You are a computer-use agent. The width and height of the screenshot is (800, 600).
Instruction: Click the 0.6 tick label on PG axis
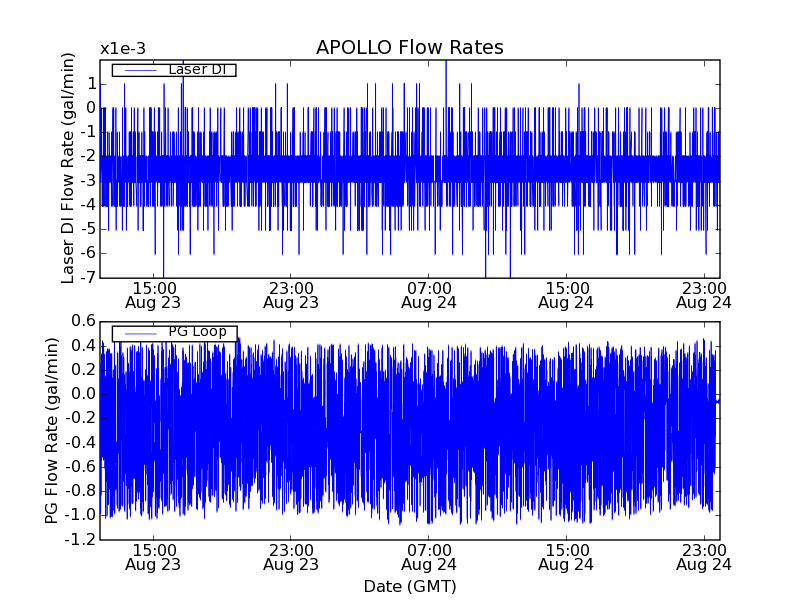[83, 321]
